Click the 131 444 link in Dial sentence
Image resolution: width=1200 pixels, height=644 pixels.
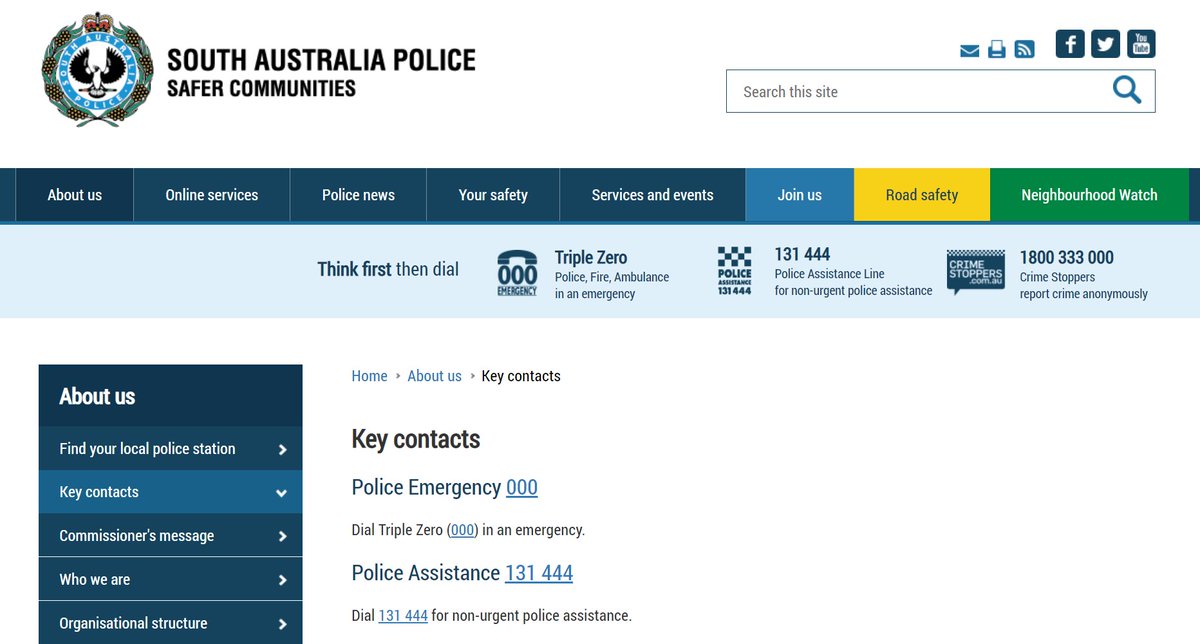pos(403,616)
